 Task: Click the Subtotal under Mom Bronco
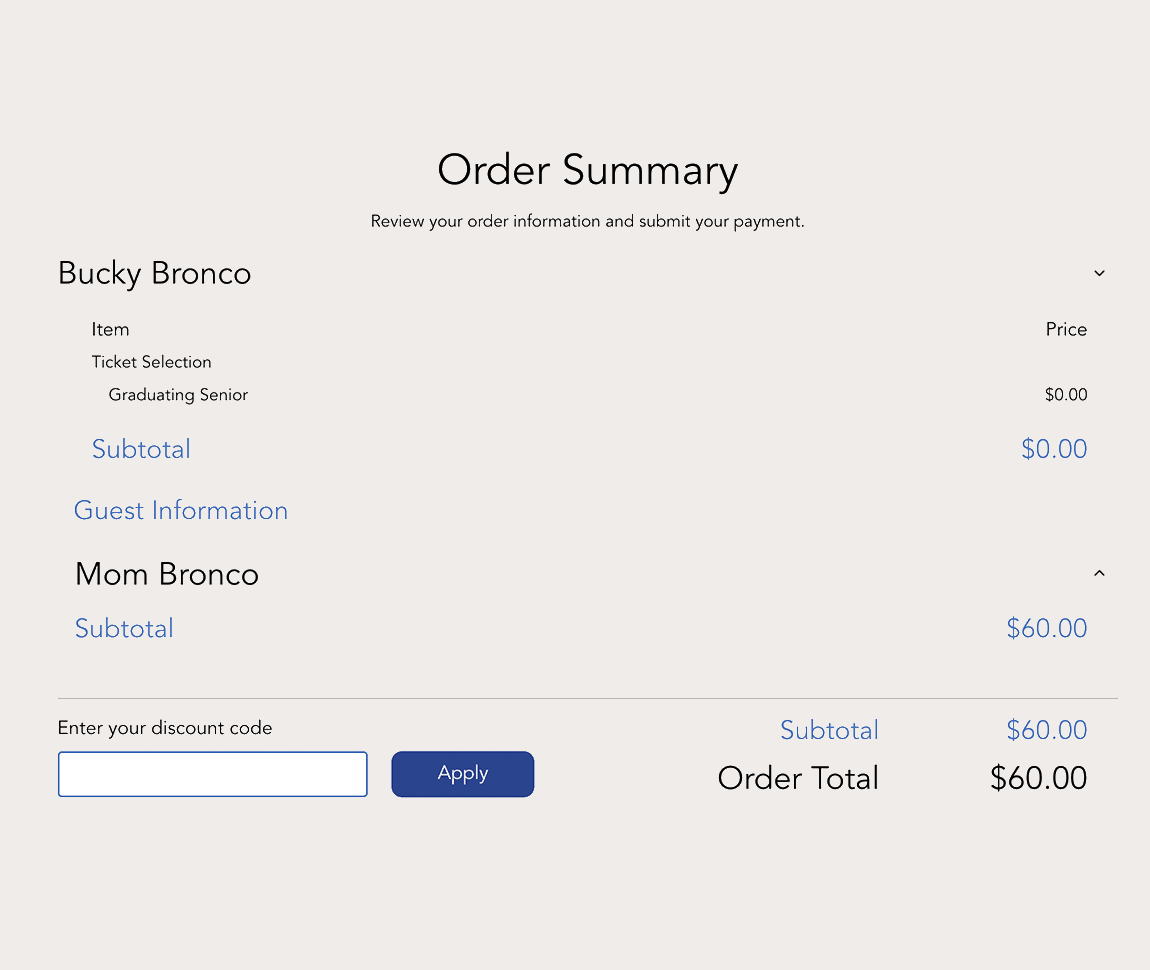pyautogui.click(x=124, y=628)
